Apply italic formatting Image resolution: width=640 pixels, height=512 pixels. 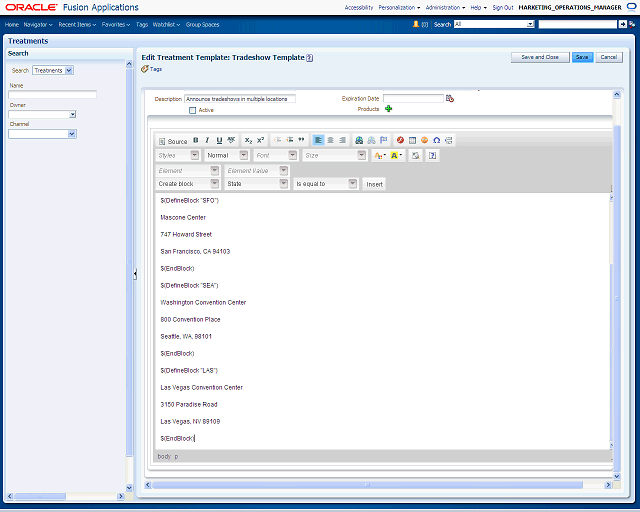click(207, 140)
